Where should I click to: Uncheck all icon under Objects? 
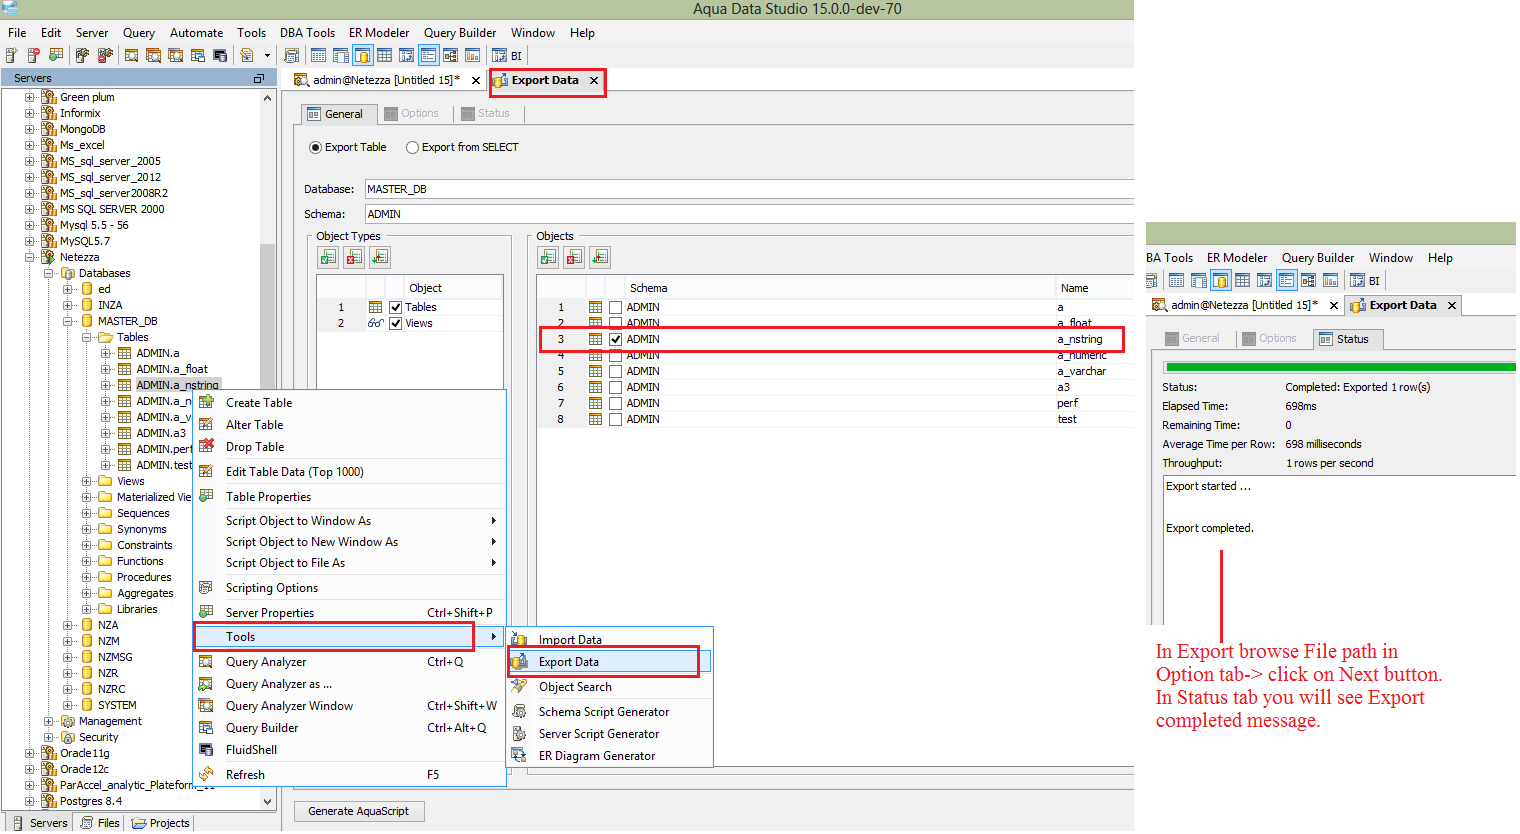574,258
